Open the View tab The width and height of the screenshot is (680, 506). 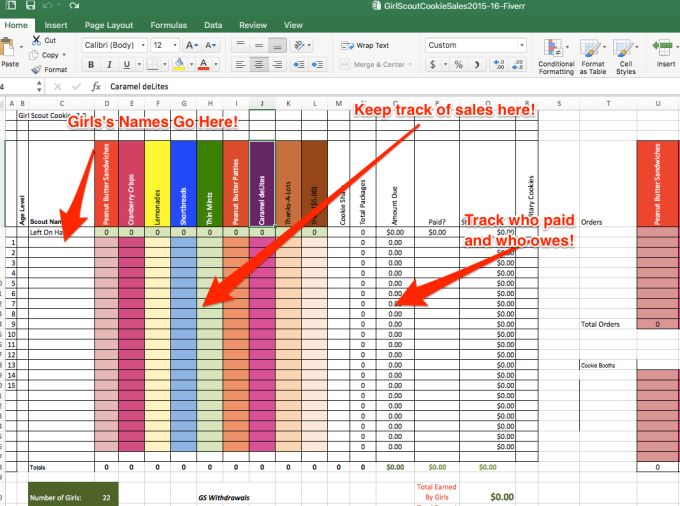tap(293, 25)
